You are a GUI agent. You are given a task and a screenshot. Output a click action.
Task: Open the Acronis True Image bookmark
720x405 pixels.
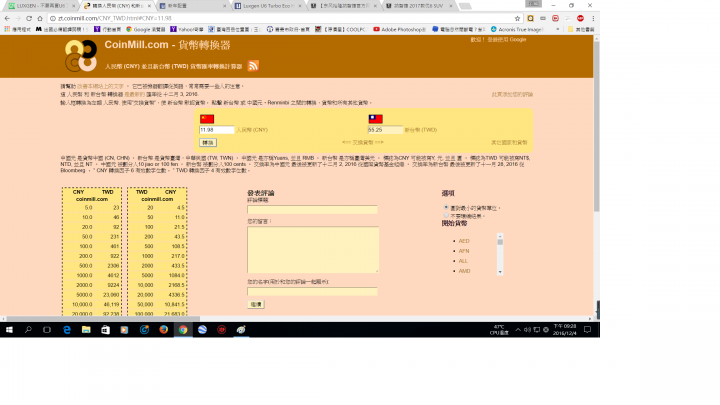517,29
